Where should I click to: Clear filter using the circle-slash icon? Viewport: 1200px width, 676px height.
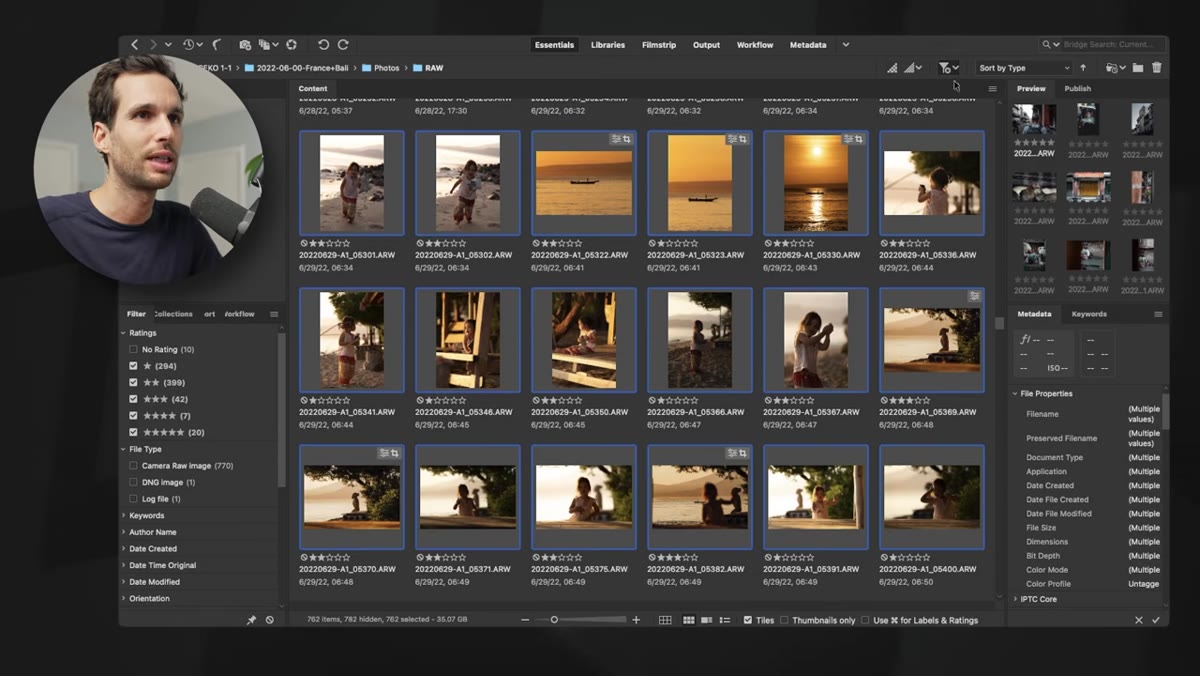tap(270, 620)
